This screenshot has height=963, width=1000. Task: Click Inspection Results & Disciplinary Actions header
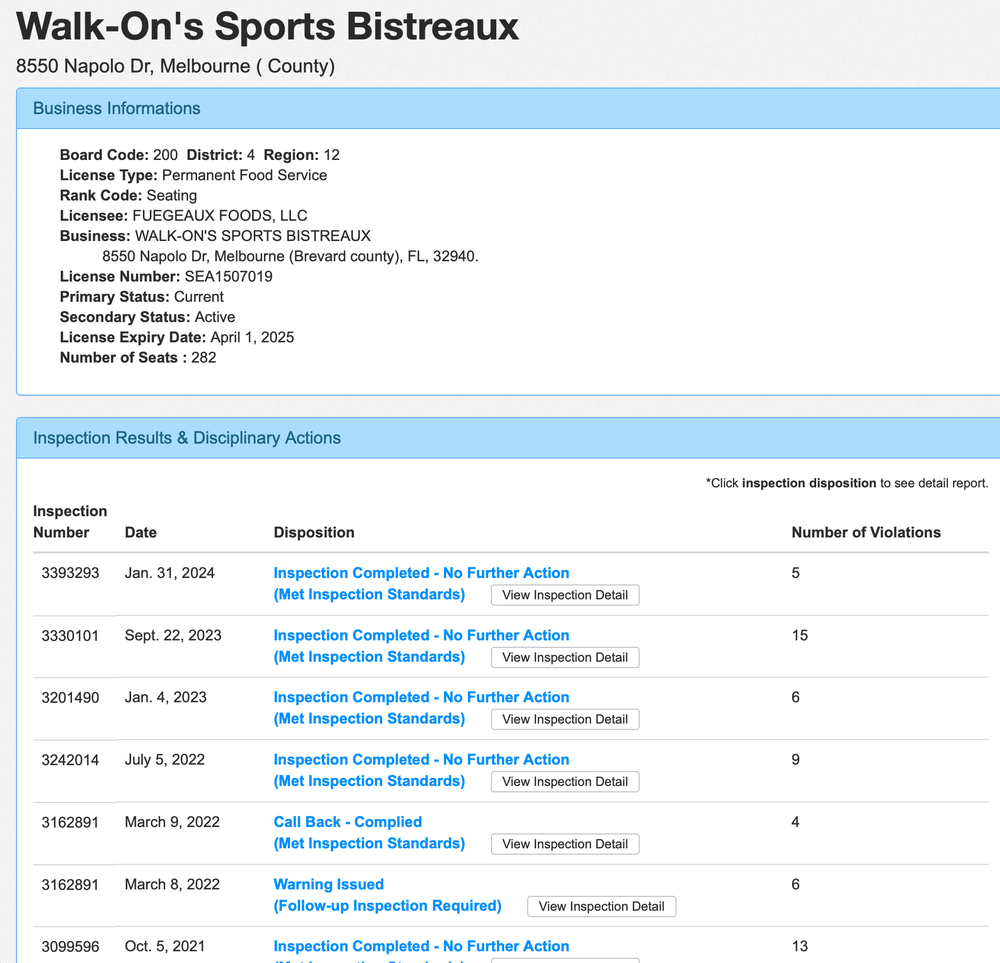(187, 438)
